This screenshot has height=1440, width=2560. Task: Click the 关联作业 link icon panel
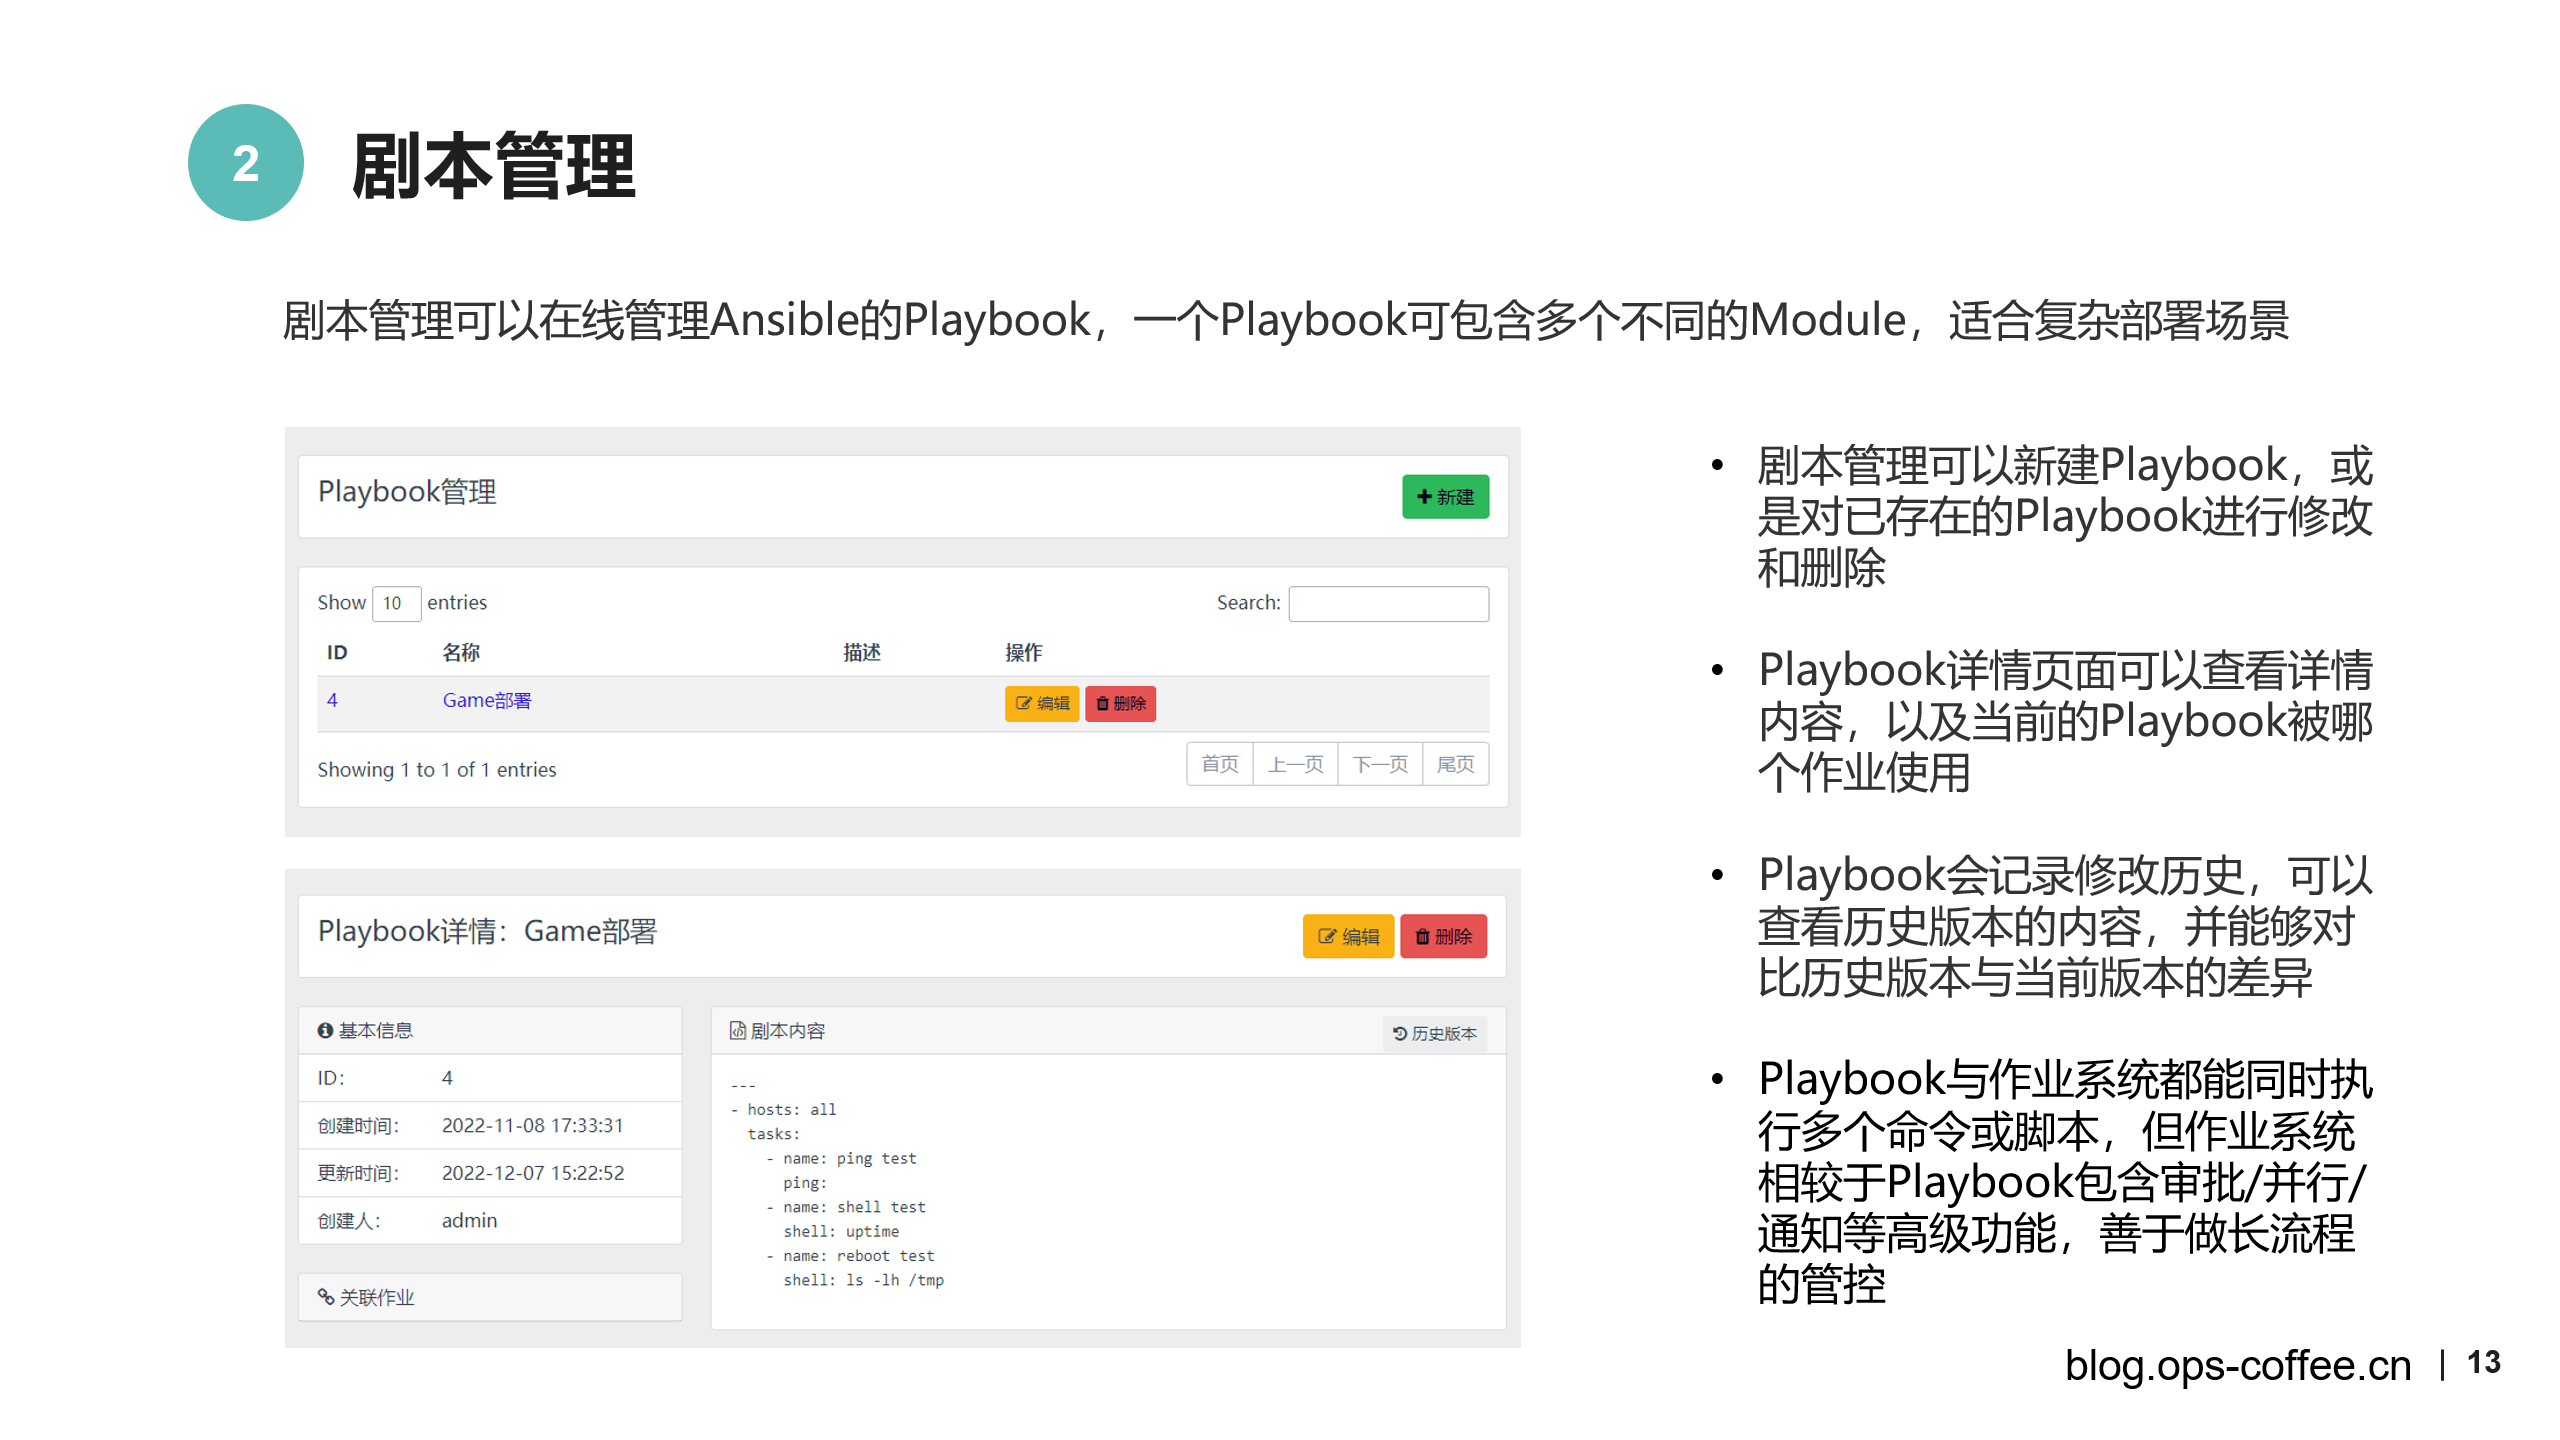pyautogui.click(x=366, y=1297)
